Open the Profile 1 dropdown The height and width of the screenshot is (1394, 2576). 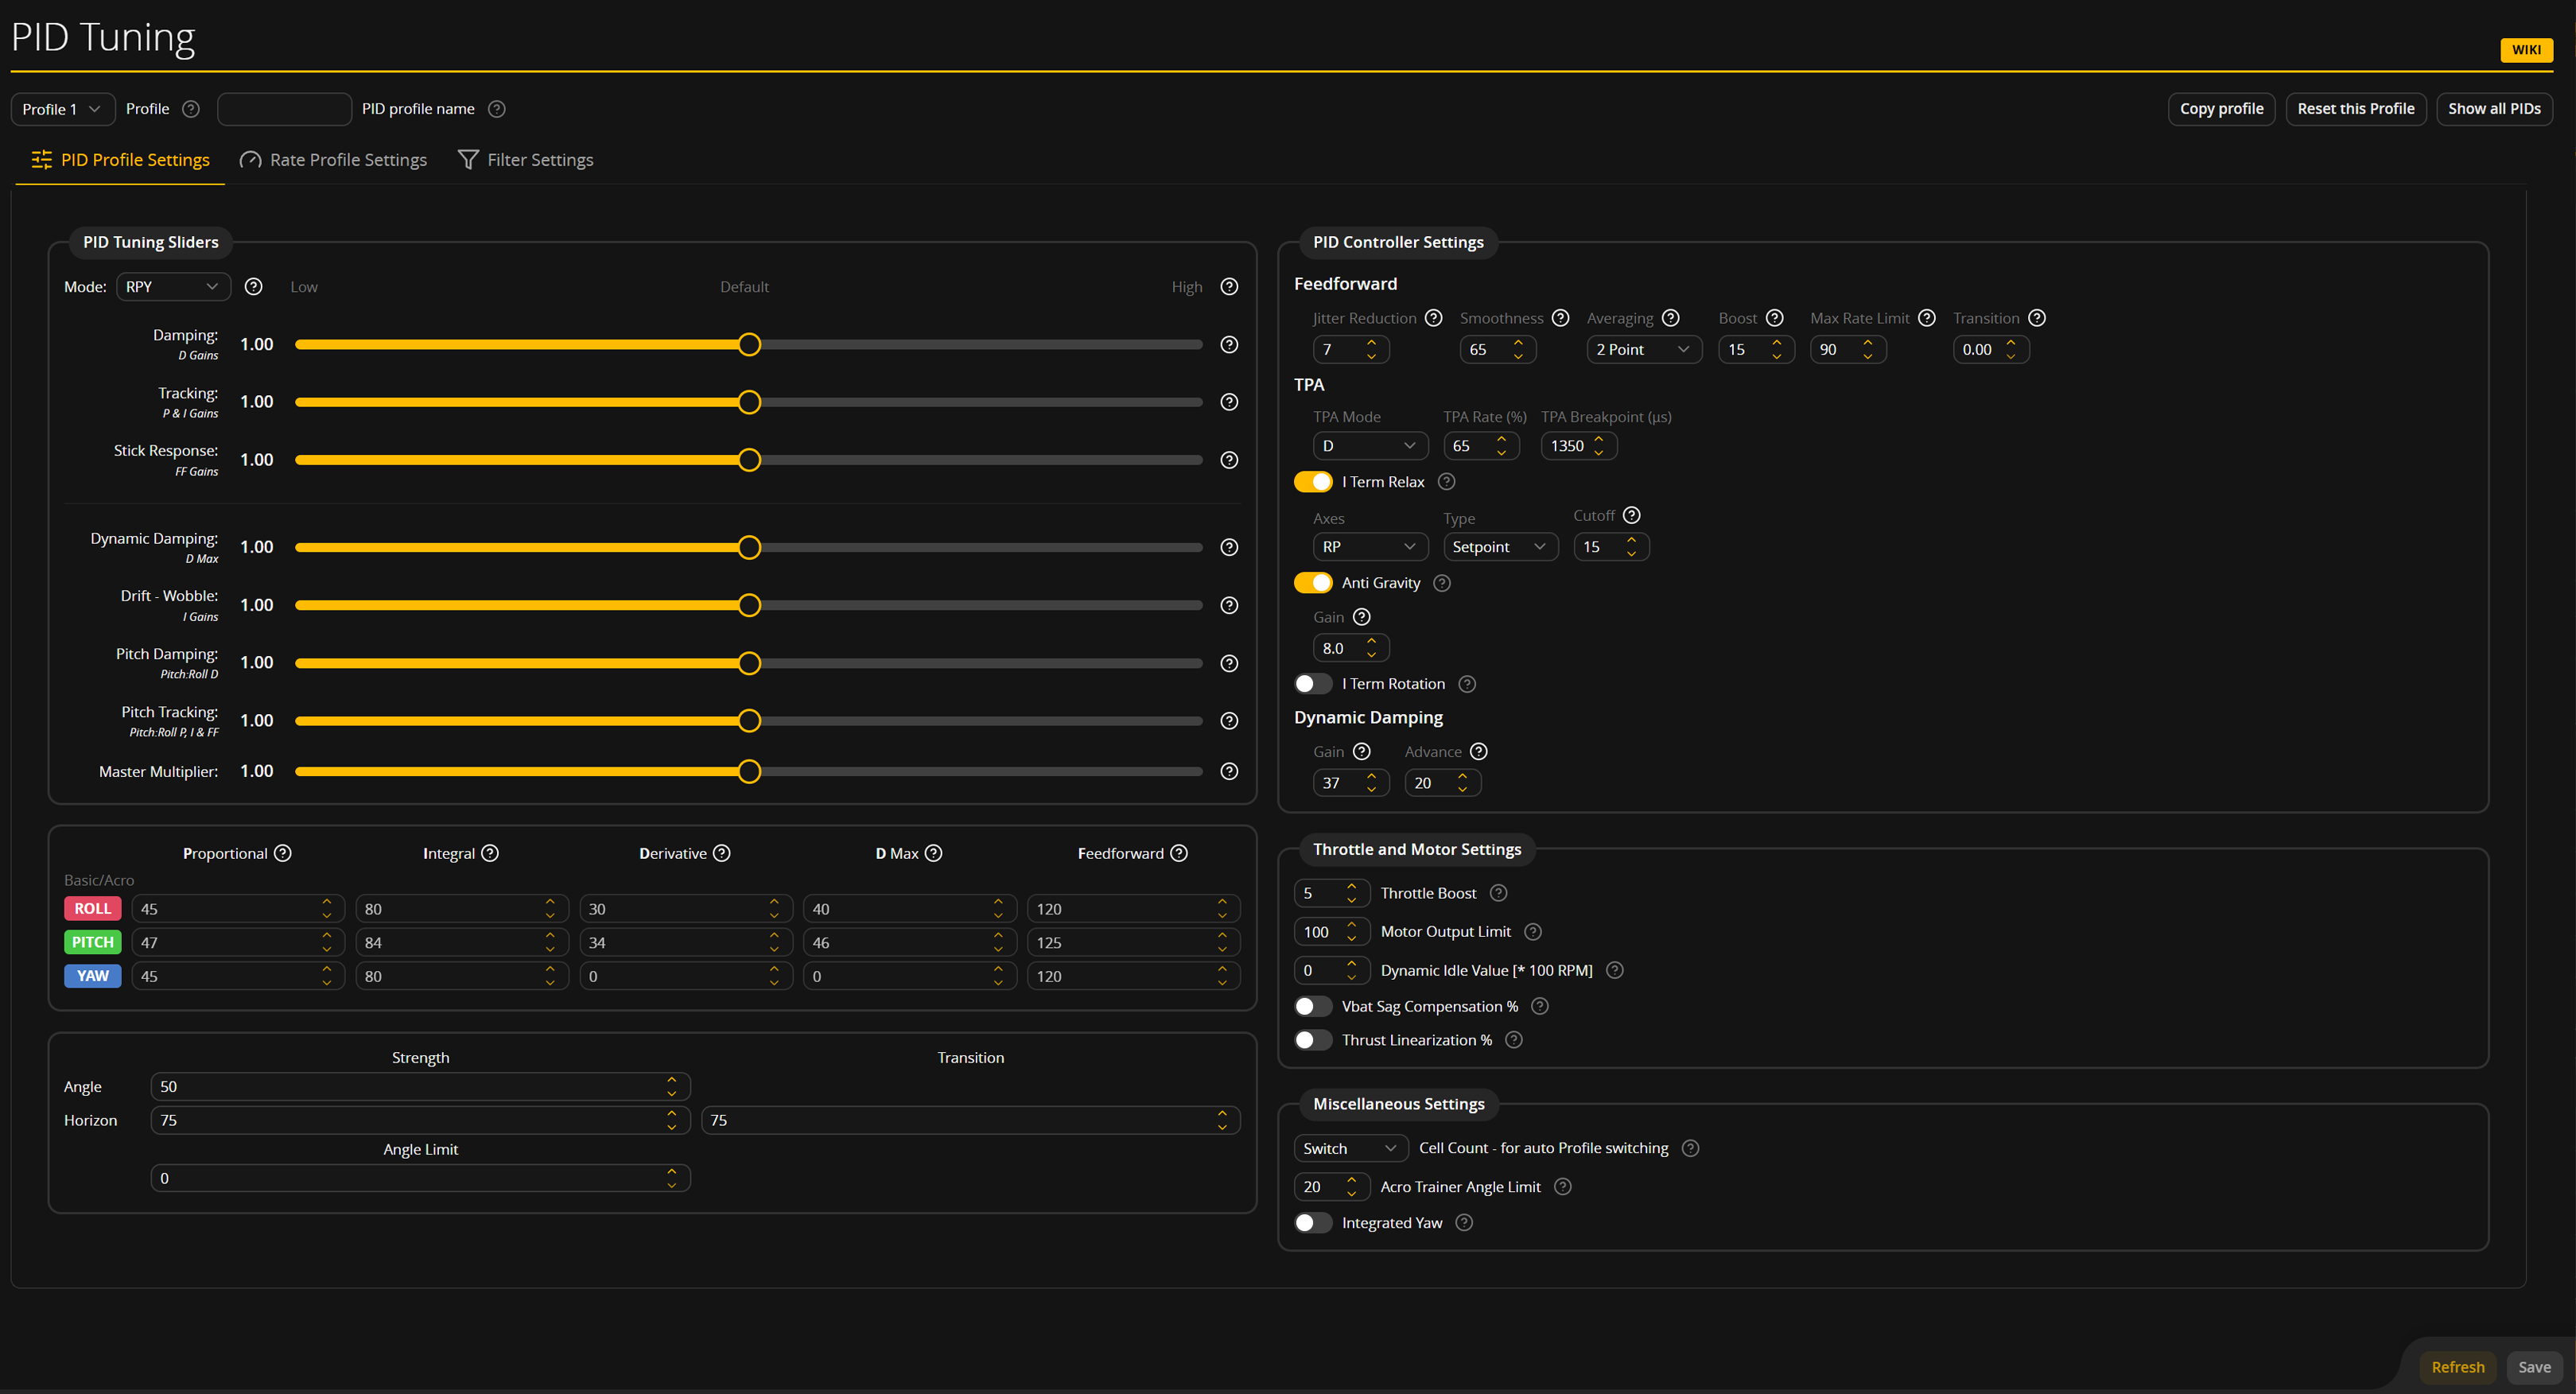62,109
